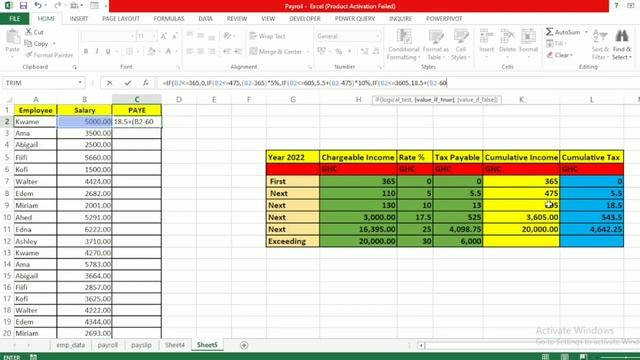Switch to the PAGE LAYOUT tab
Screen dimensions: 640x360
coord(121,19)
